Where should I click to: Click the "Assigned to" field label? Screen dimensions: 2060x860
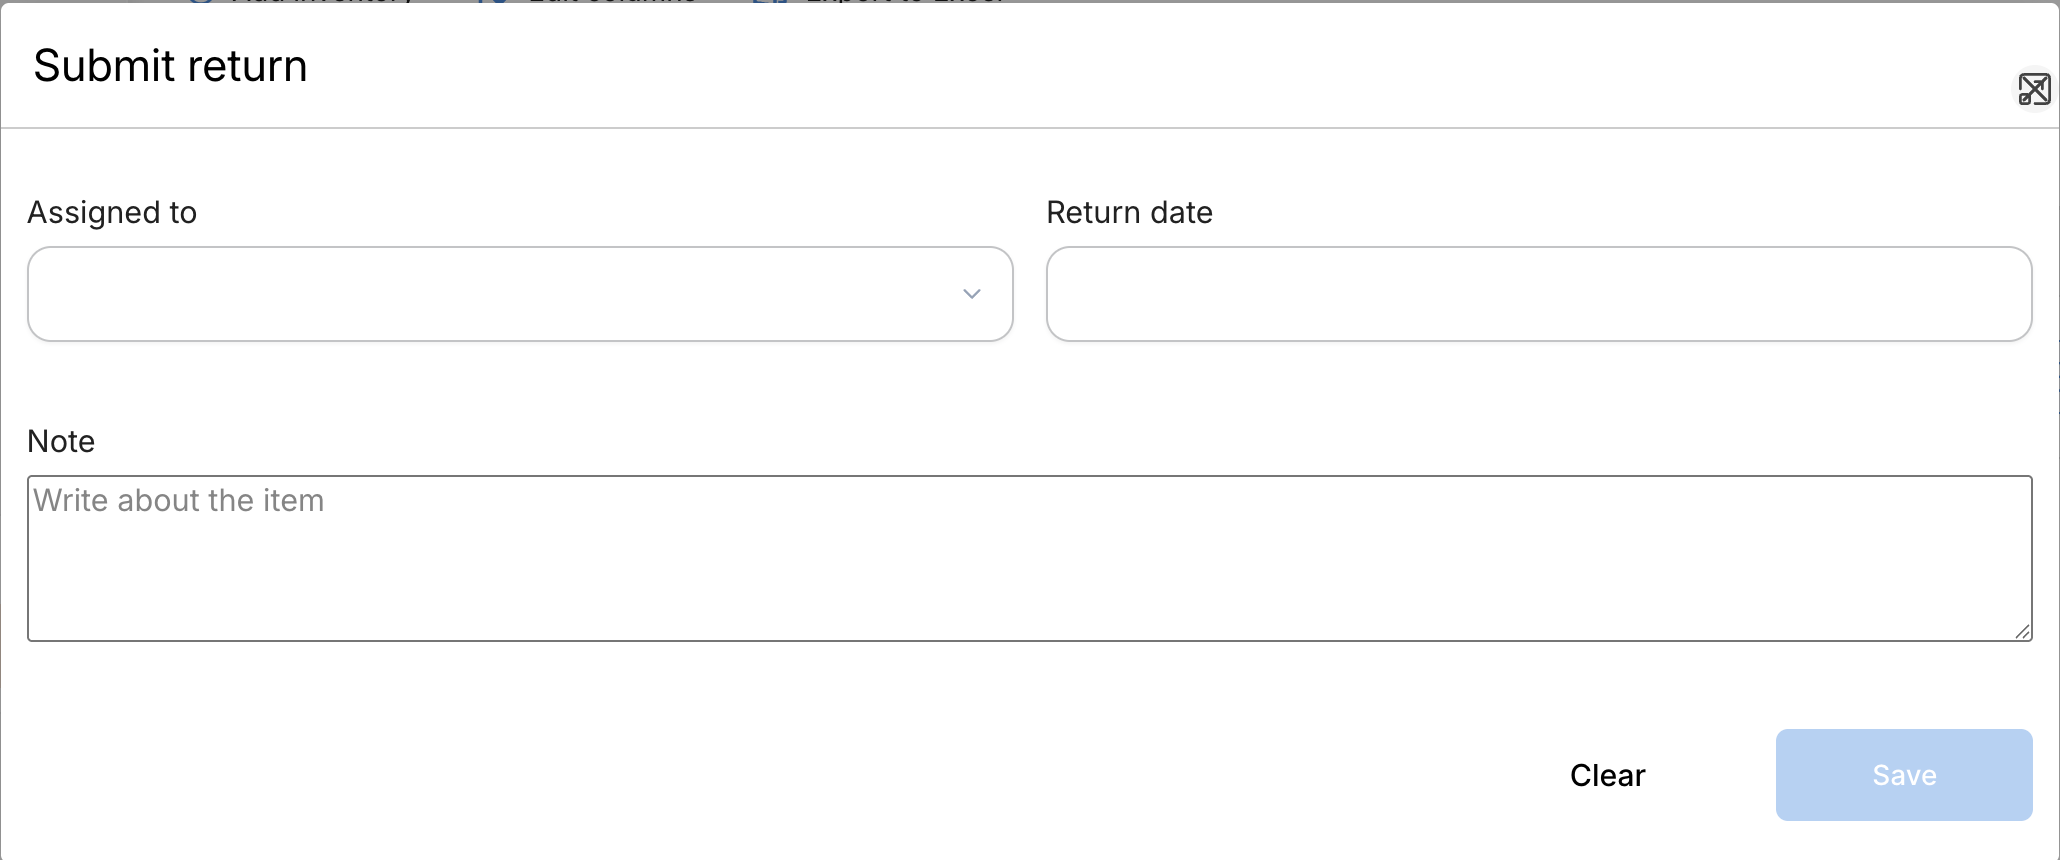click(x=112, y=213)
